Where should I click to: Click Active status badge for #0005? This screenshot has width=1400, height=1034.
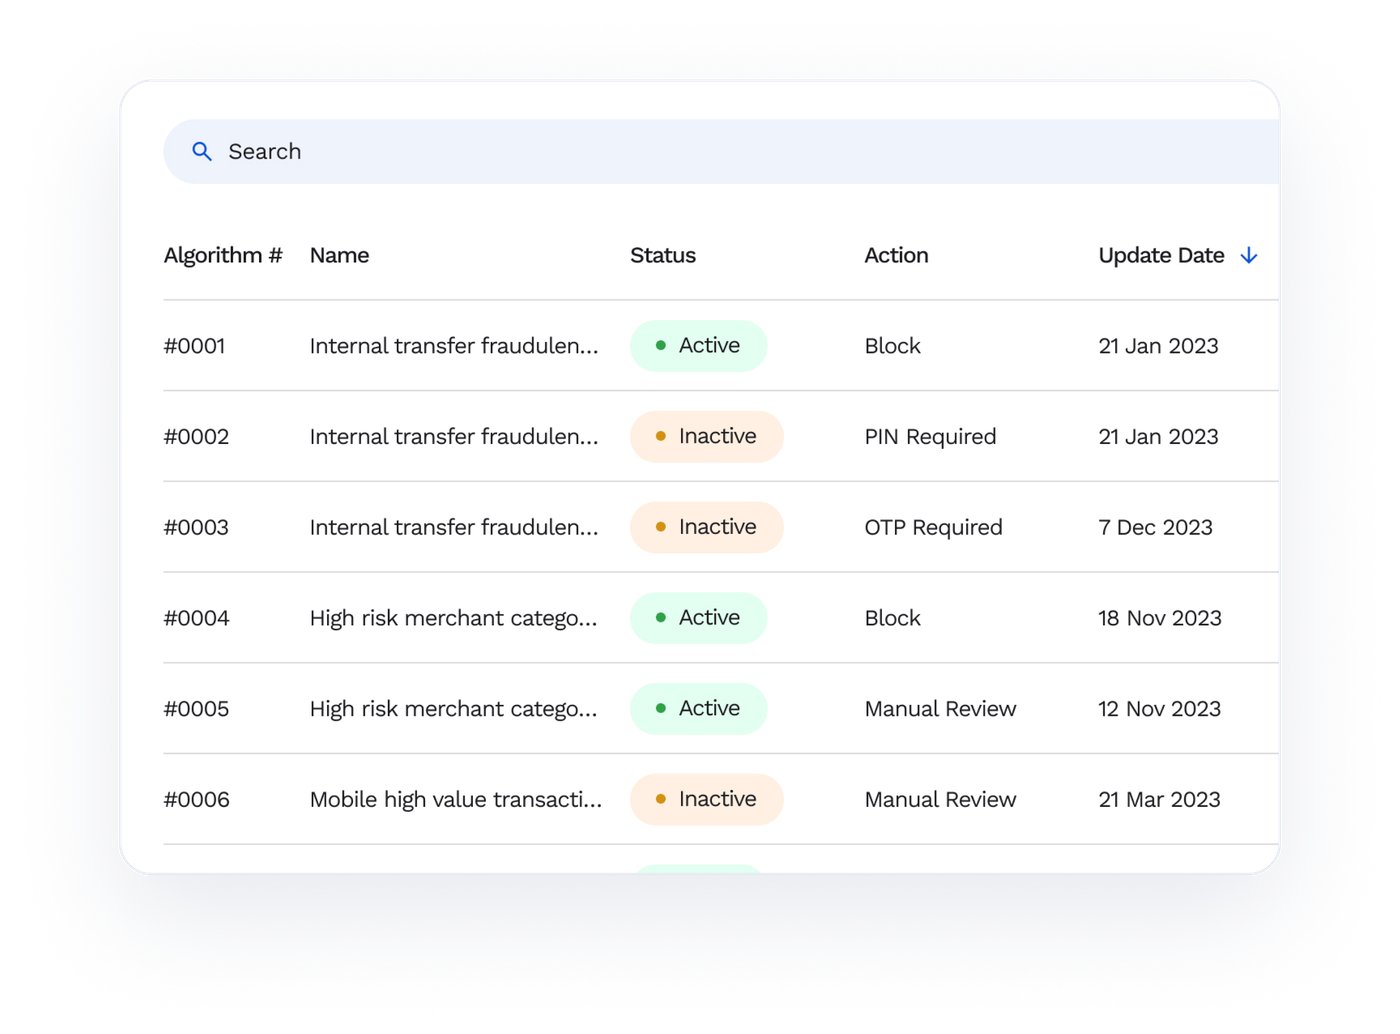tap(698, 709)
